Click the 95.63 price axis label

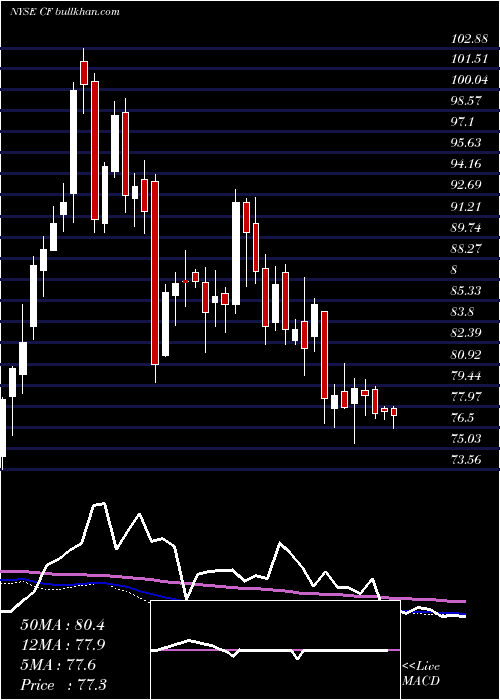[x=466, y=143]
